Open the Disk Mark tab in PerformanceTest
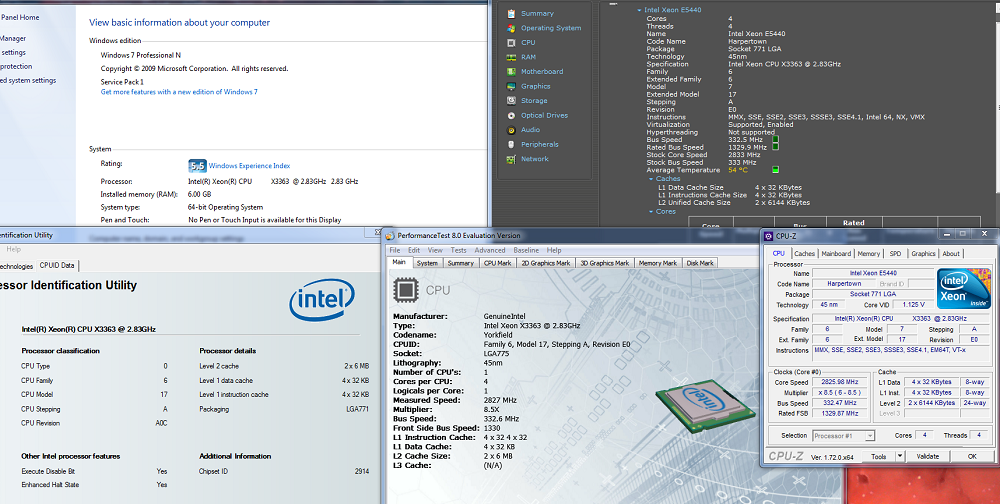Viewport: 1000px width, 504px height. click(700, 263)
